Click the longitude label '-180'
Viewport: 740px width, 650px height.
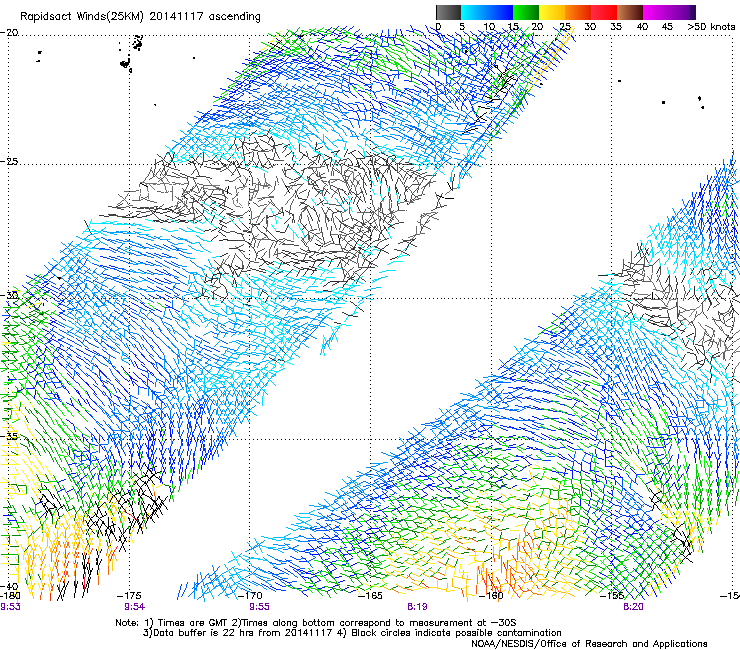10,596
